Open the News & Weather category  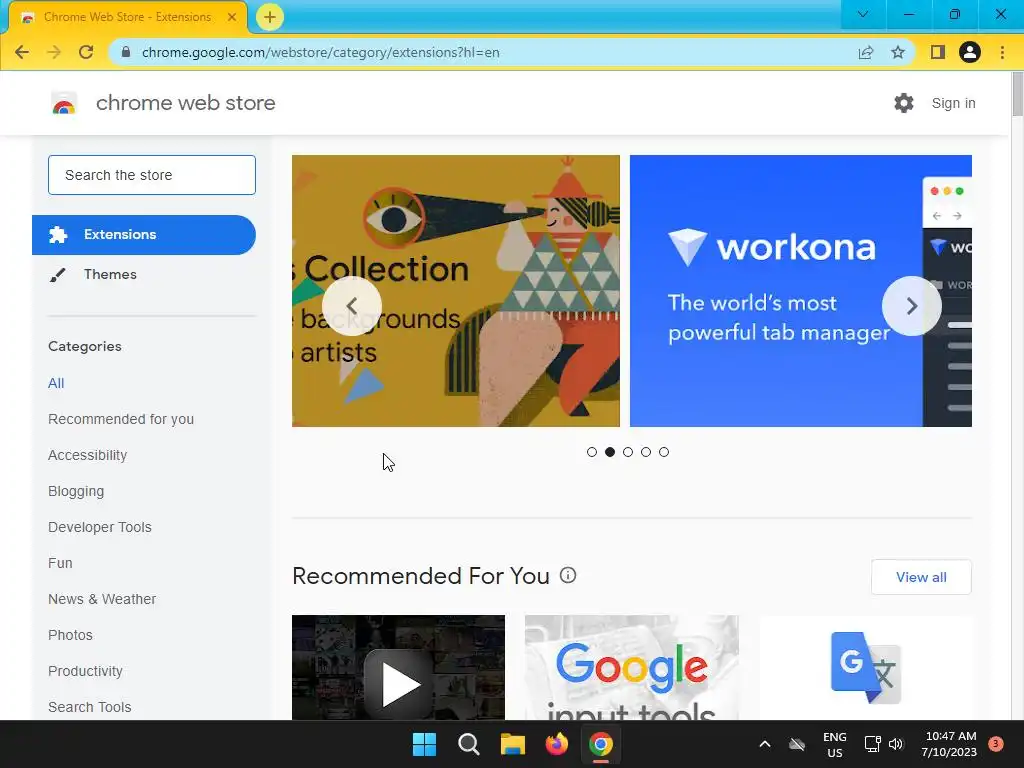point(102,599)
